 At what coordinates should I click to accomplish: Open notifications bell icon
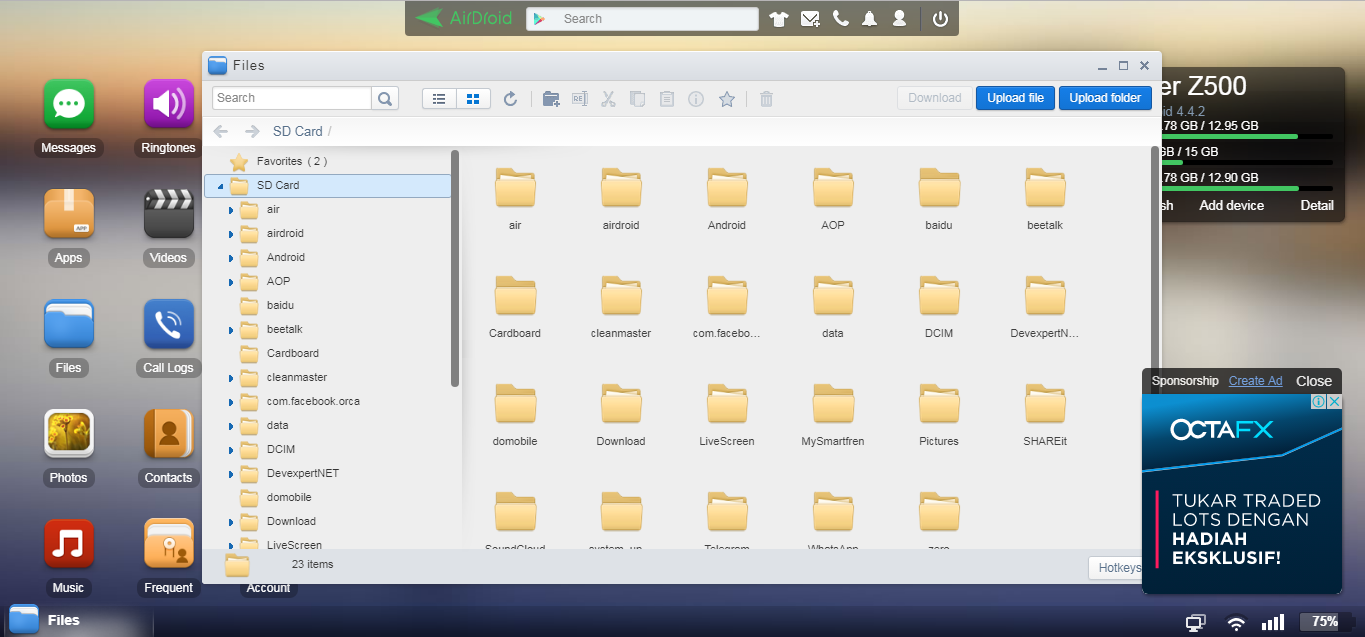coord(870,19)
